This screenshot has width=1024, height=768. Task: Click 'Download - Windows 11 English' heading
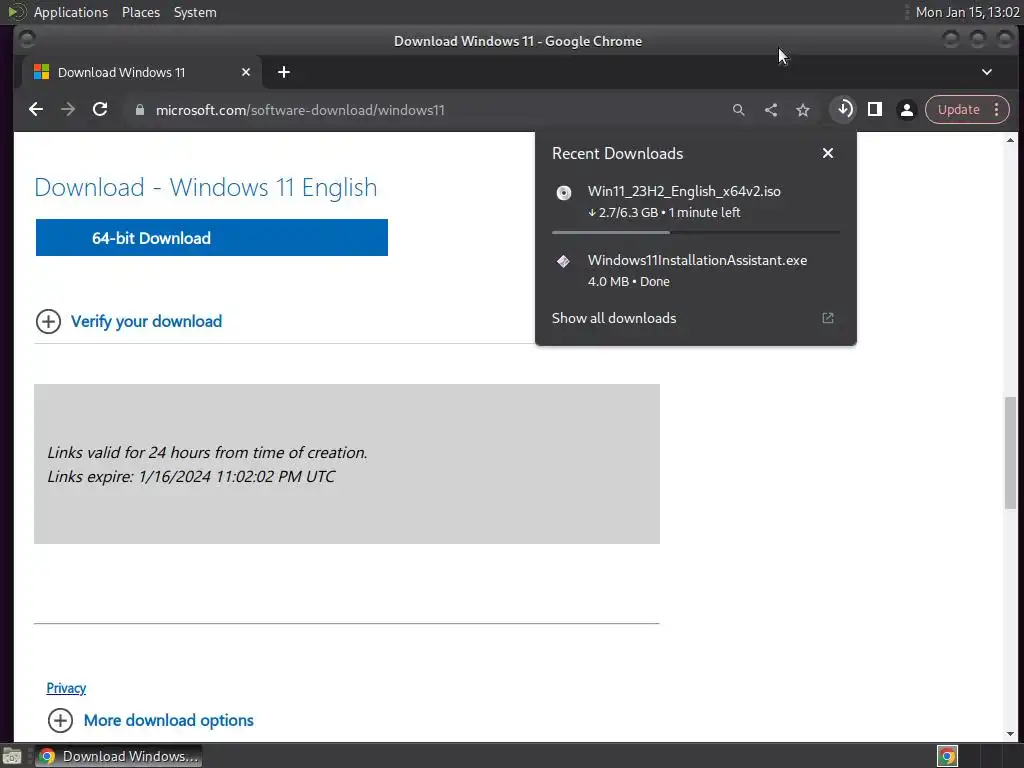[206, 187]
